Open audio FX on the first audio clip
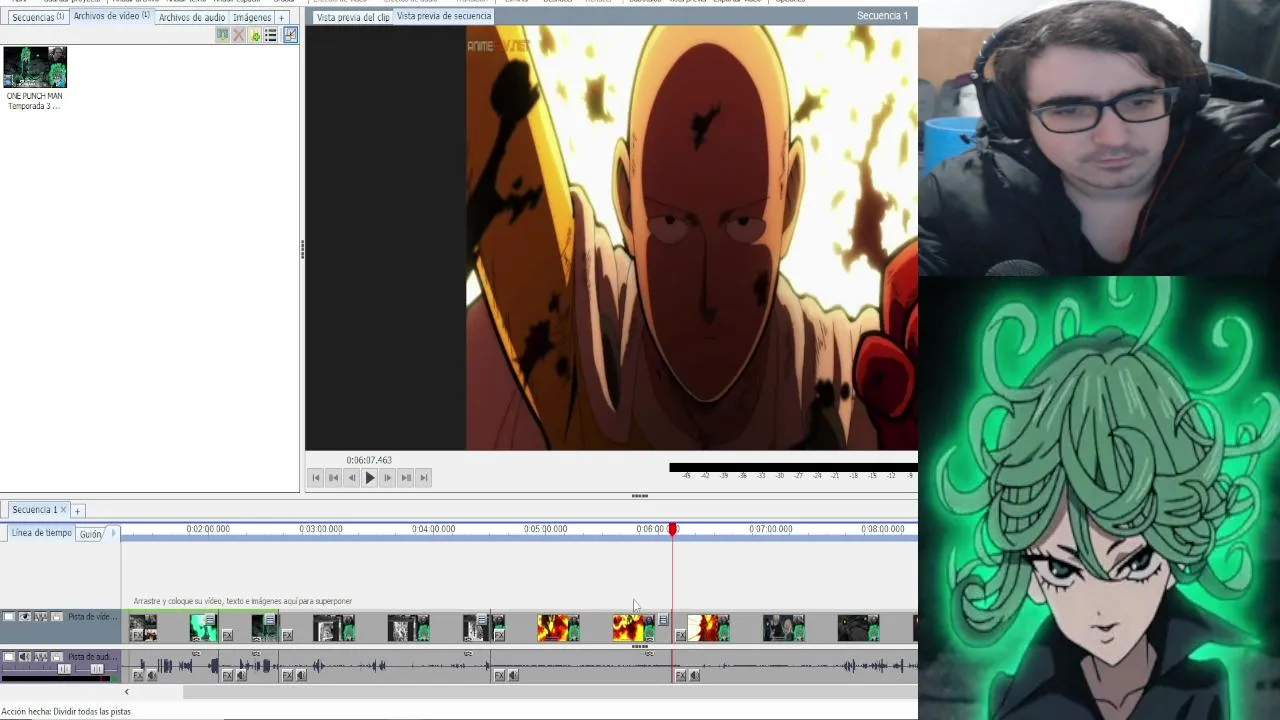The height and width of the screenshot is (720, 1280). pyautogui.click(x=138, y=675)
